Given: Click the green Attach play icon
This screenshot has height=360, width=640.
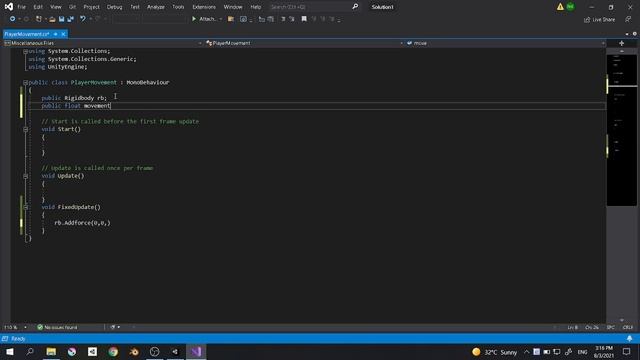Looking at the screenshot, I should point(194,19).
